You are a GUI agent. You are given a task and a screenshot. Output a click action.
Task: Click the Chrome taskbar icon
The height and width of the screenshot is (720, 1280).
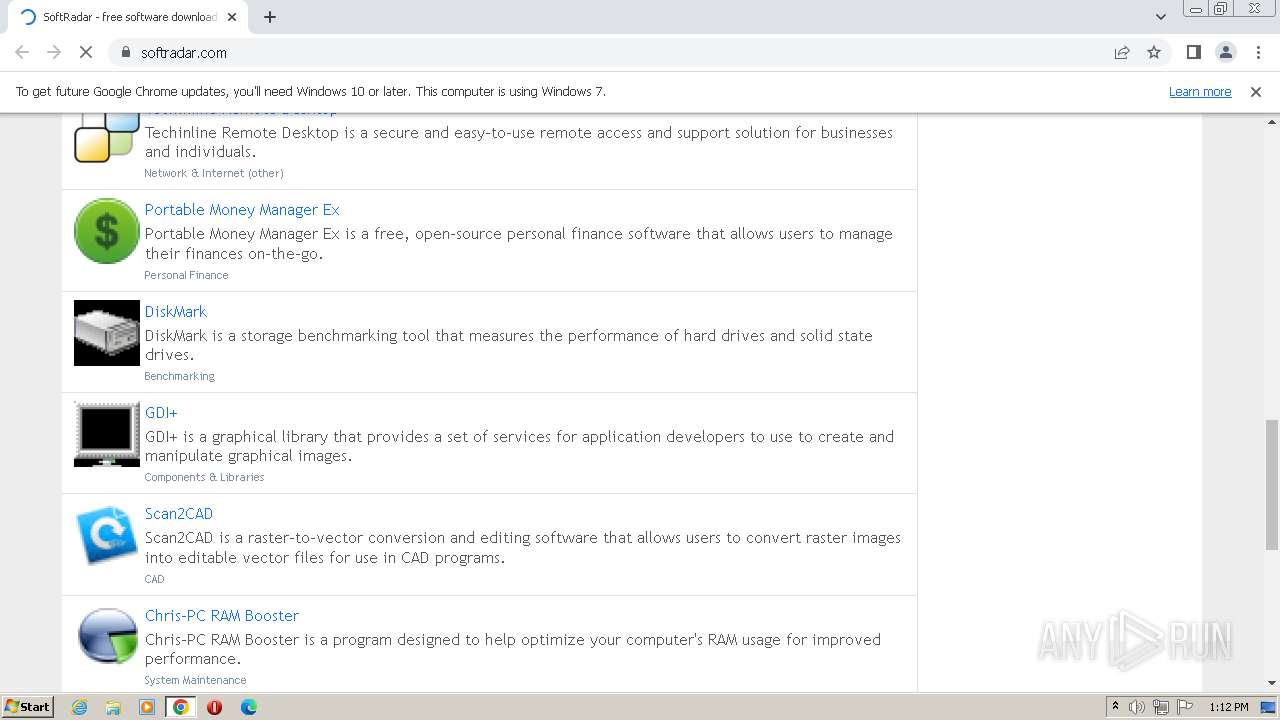click(x=181, y=707)
